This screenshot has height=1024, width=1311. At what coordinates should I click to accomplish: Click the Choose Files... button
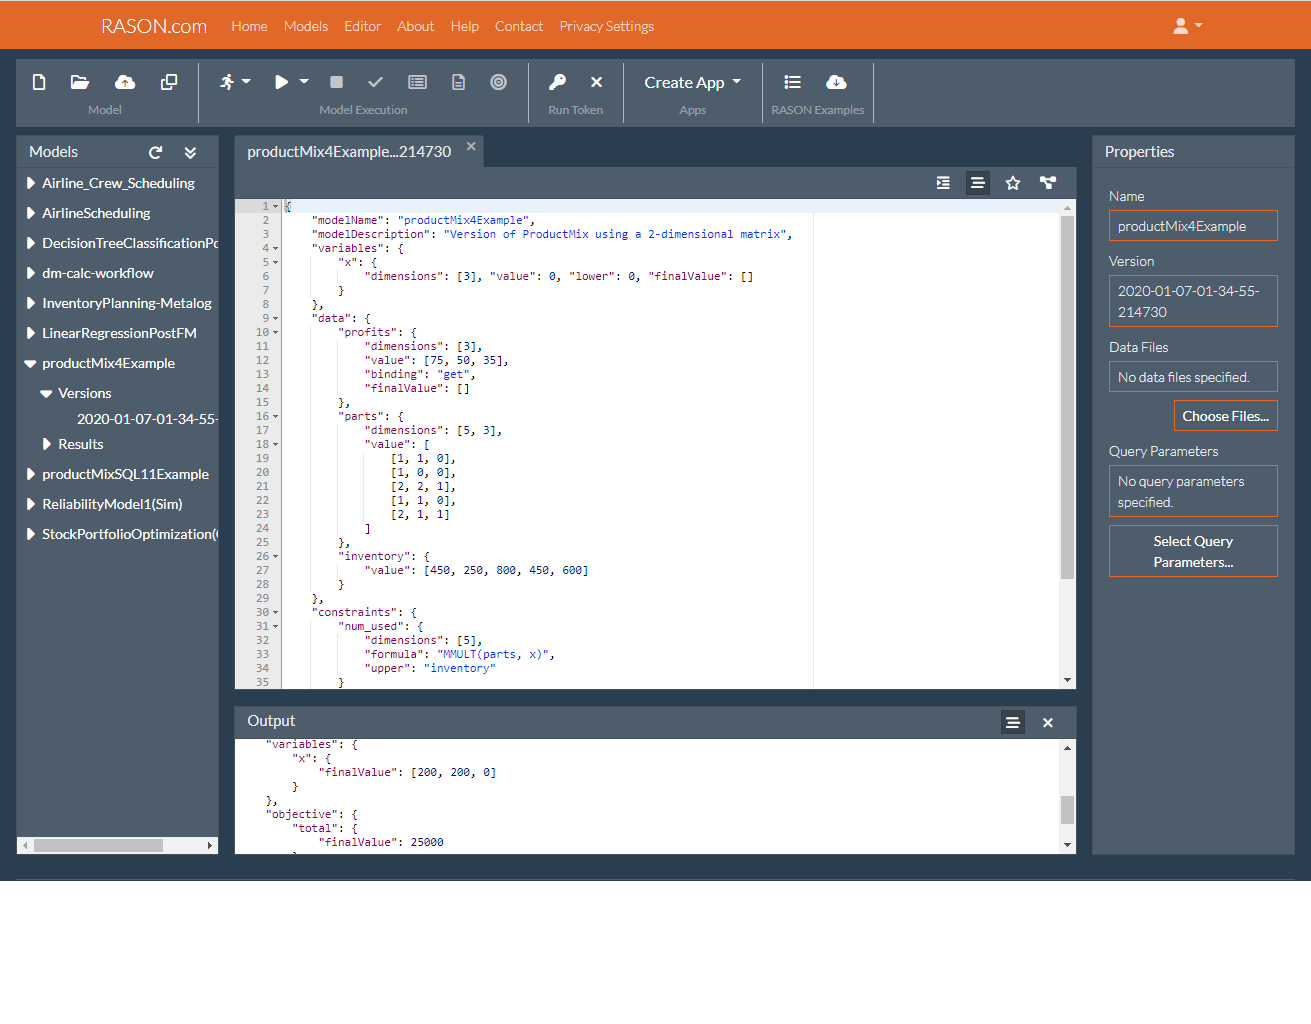pyautogui.click(x=1225, y=416)
